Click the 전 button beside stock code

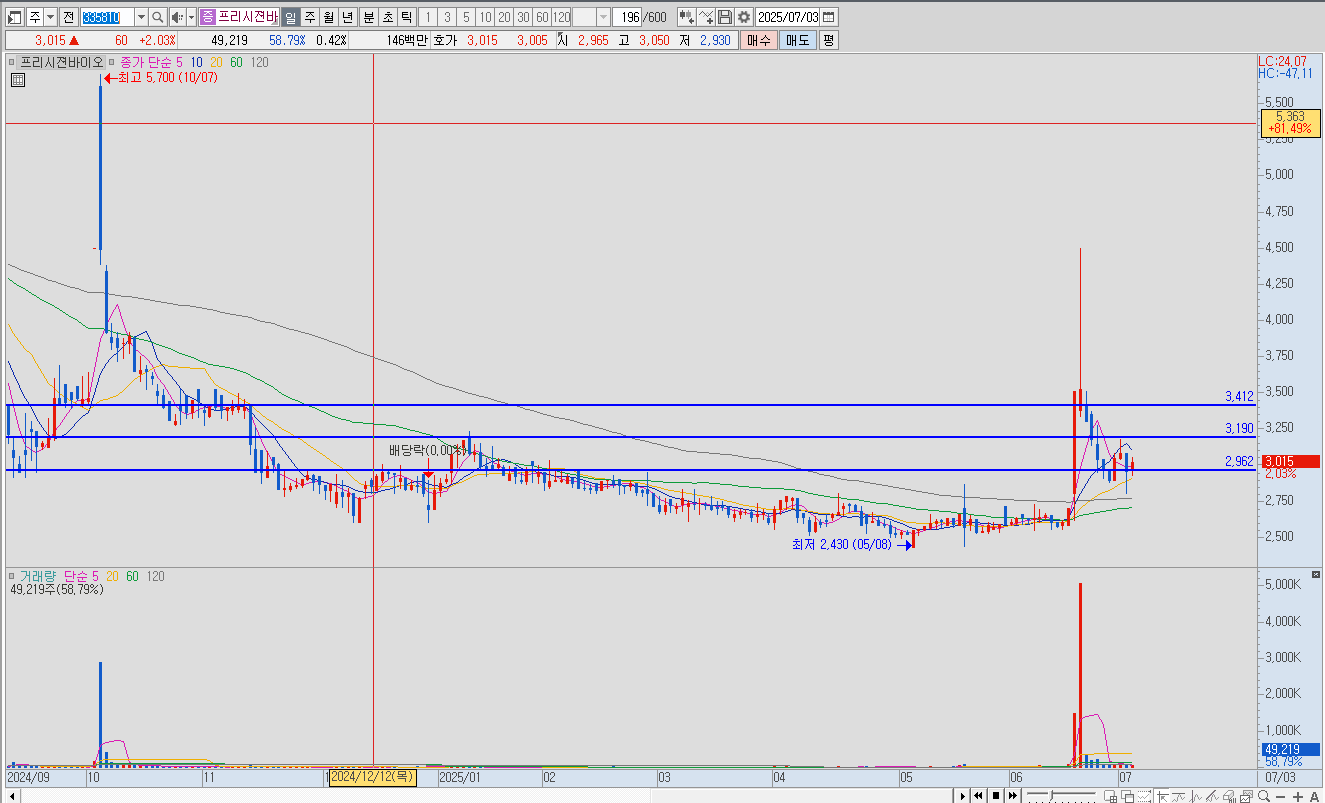coord(68,17)
